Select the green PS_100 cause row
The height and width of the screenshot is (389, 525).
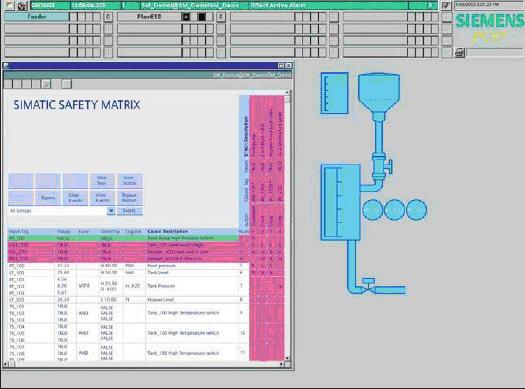(124, 238)
